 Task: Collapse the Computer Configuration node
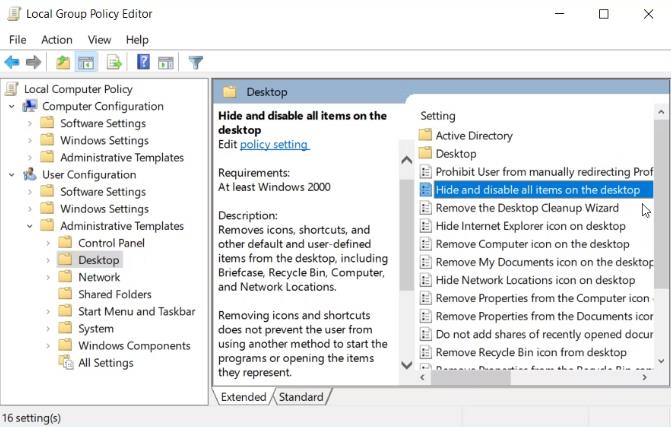pos(12,106)
